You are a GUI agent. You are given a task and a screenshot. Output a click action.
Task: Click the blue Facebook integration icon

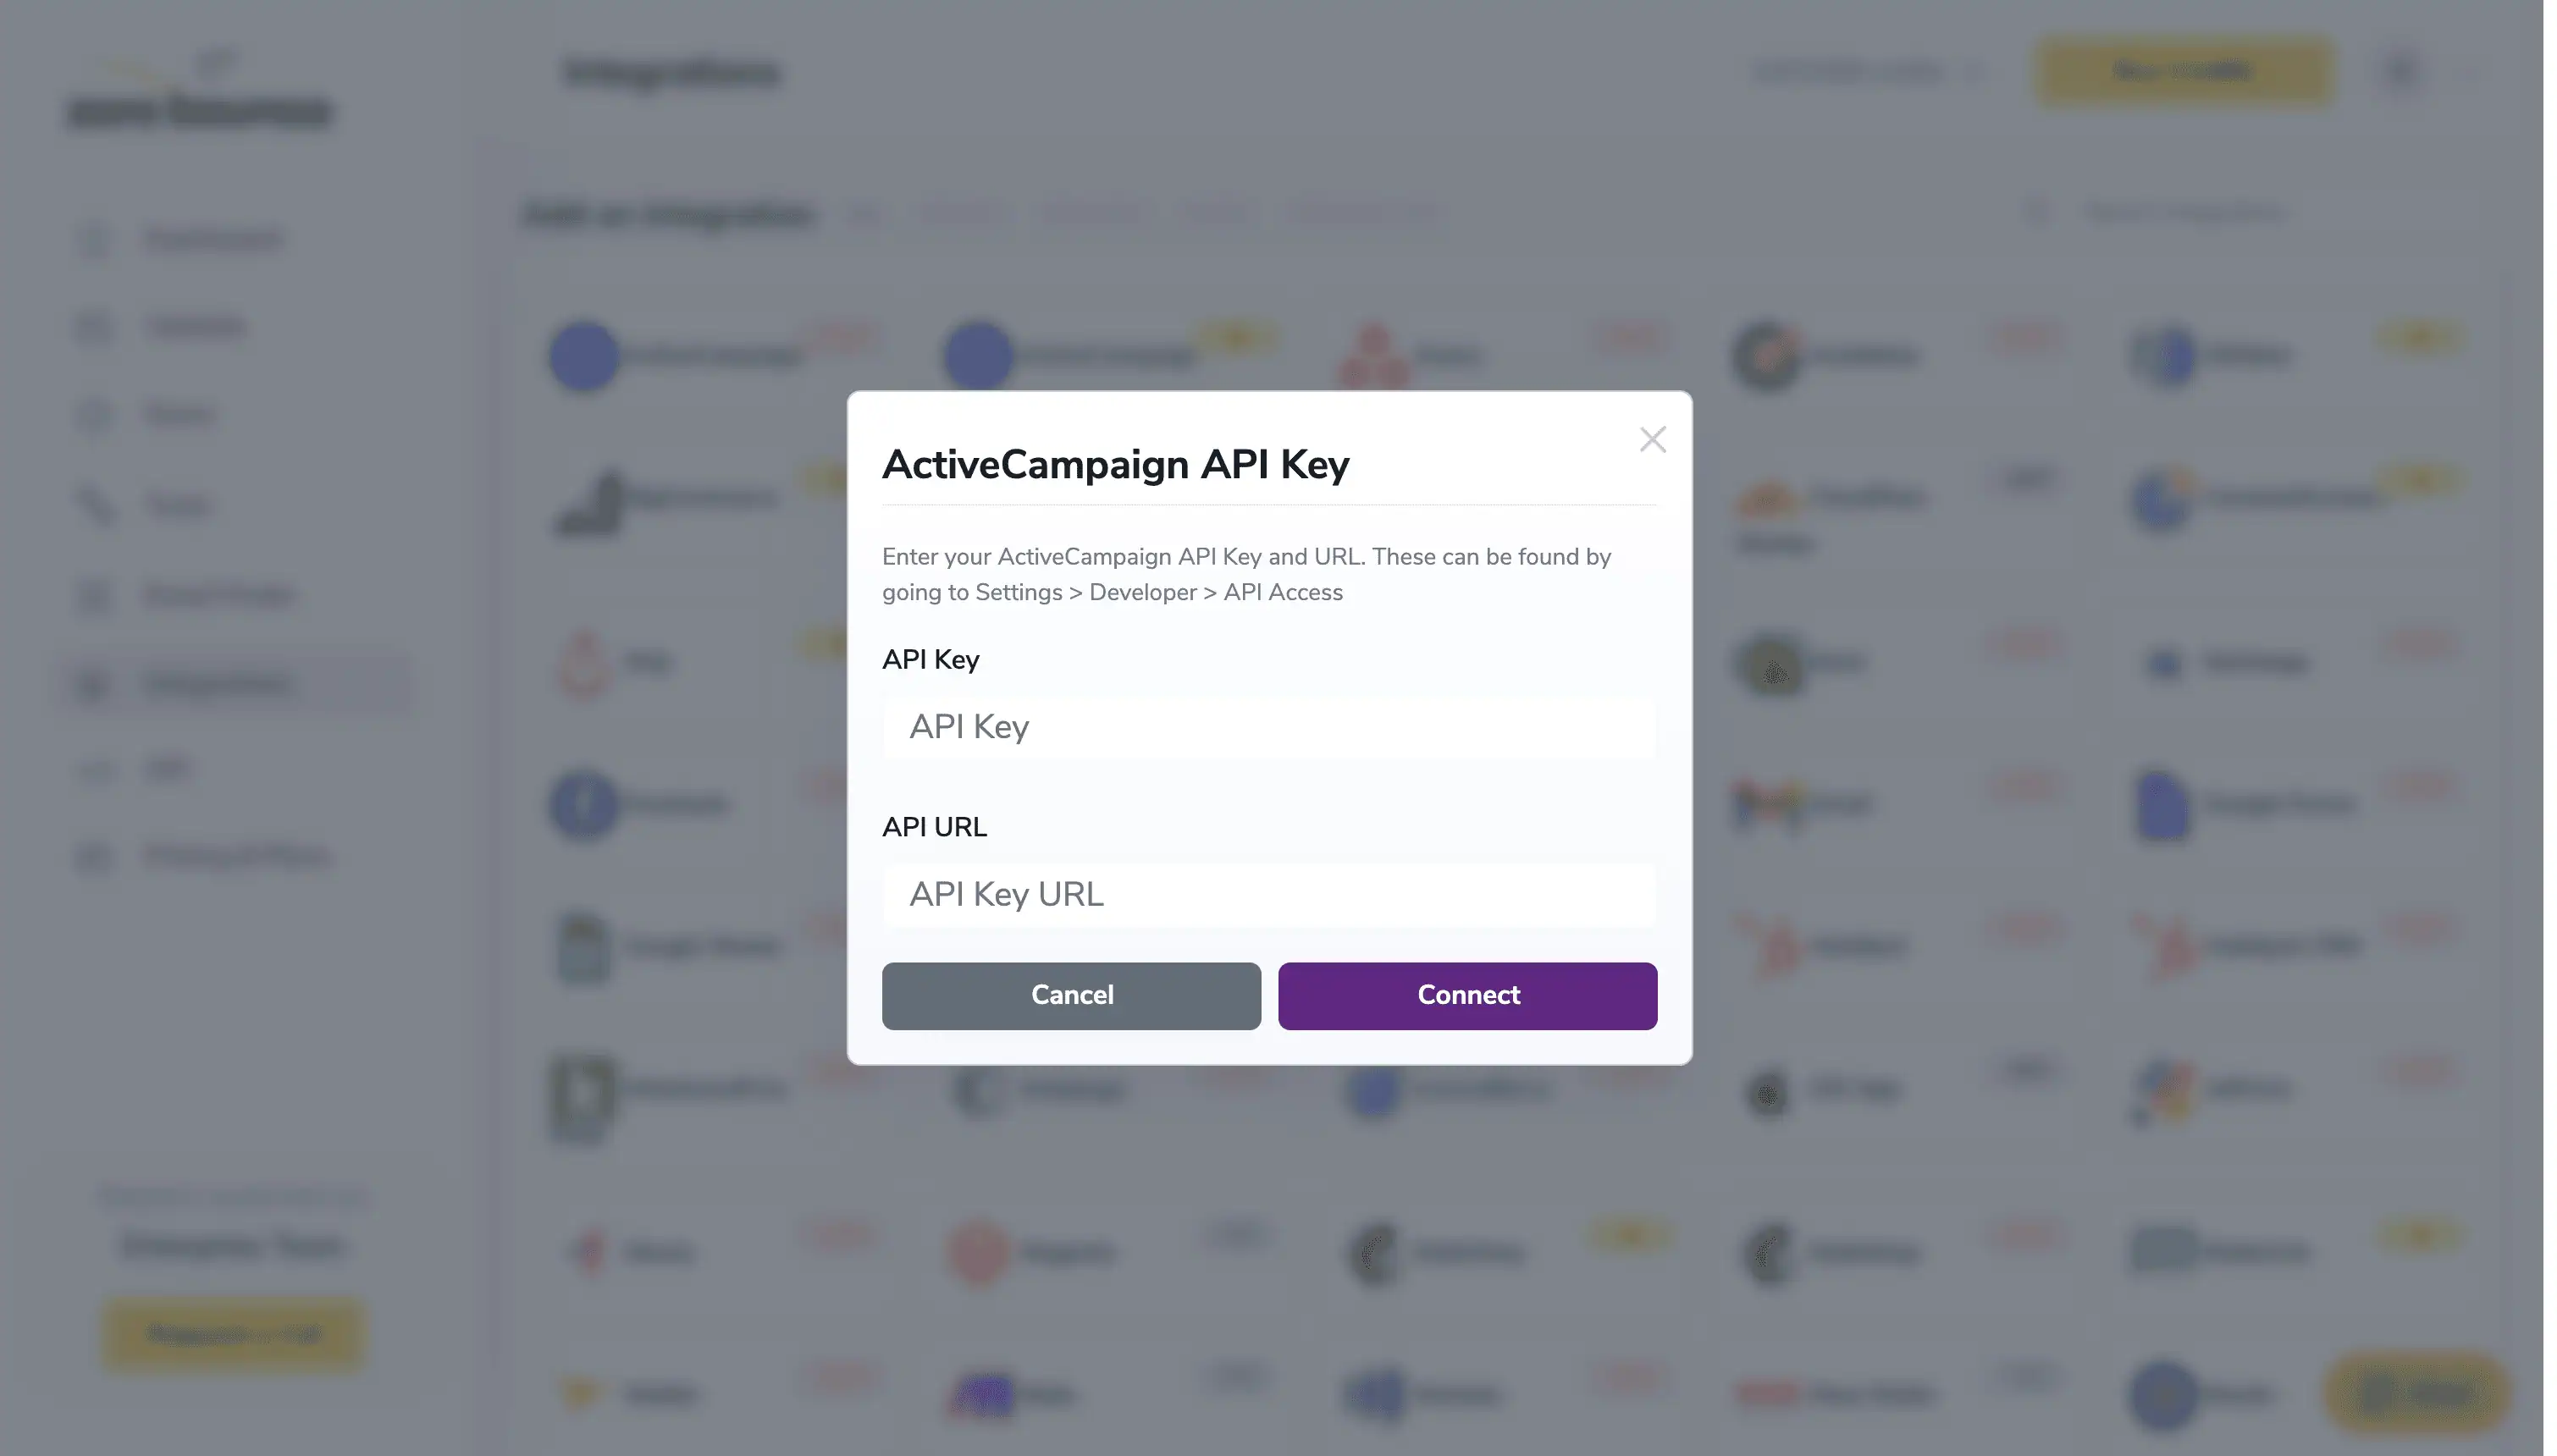point(585,803)
